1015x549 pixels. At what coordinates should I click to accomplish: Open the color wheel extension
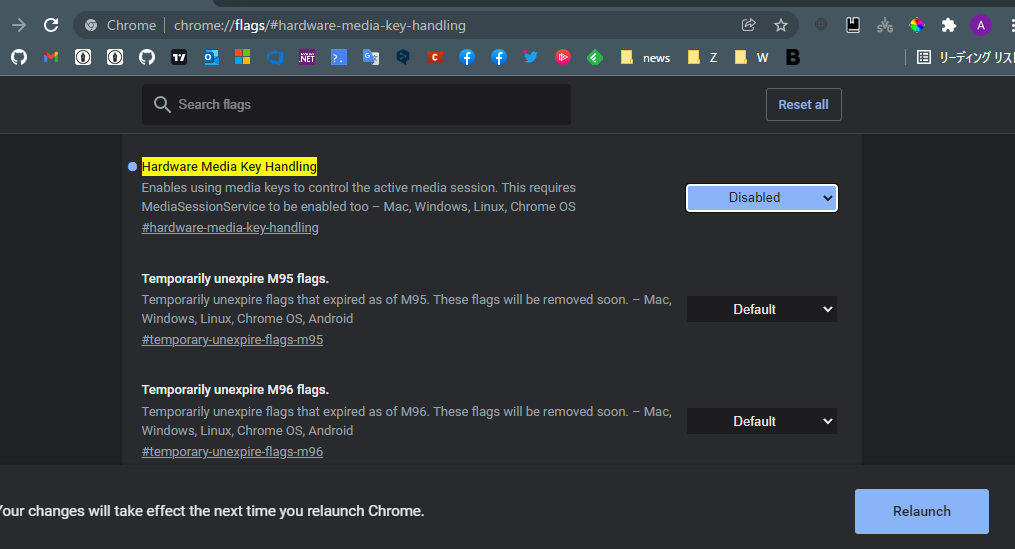coord(917,25)
